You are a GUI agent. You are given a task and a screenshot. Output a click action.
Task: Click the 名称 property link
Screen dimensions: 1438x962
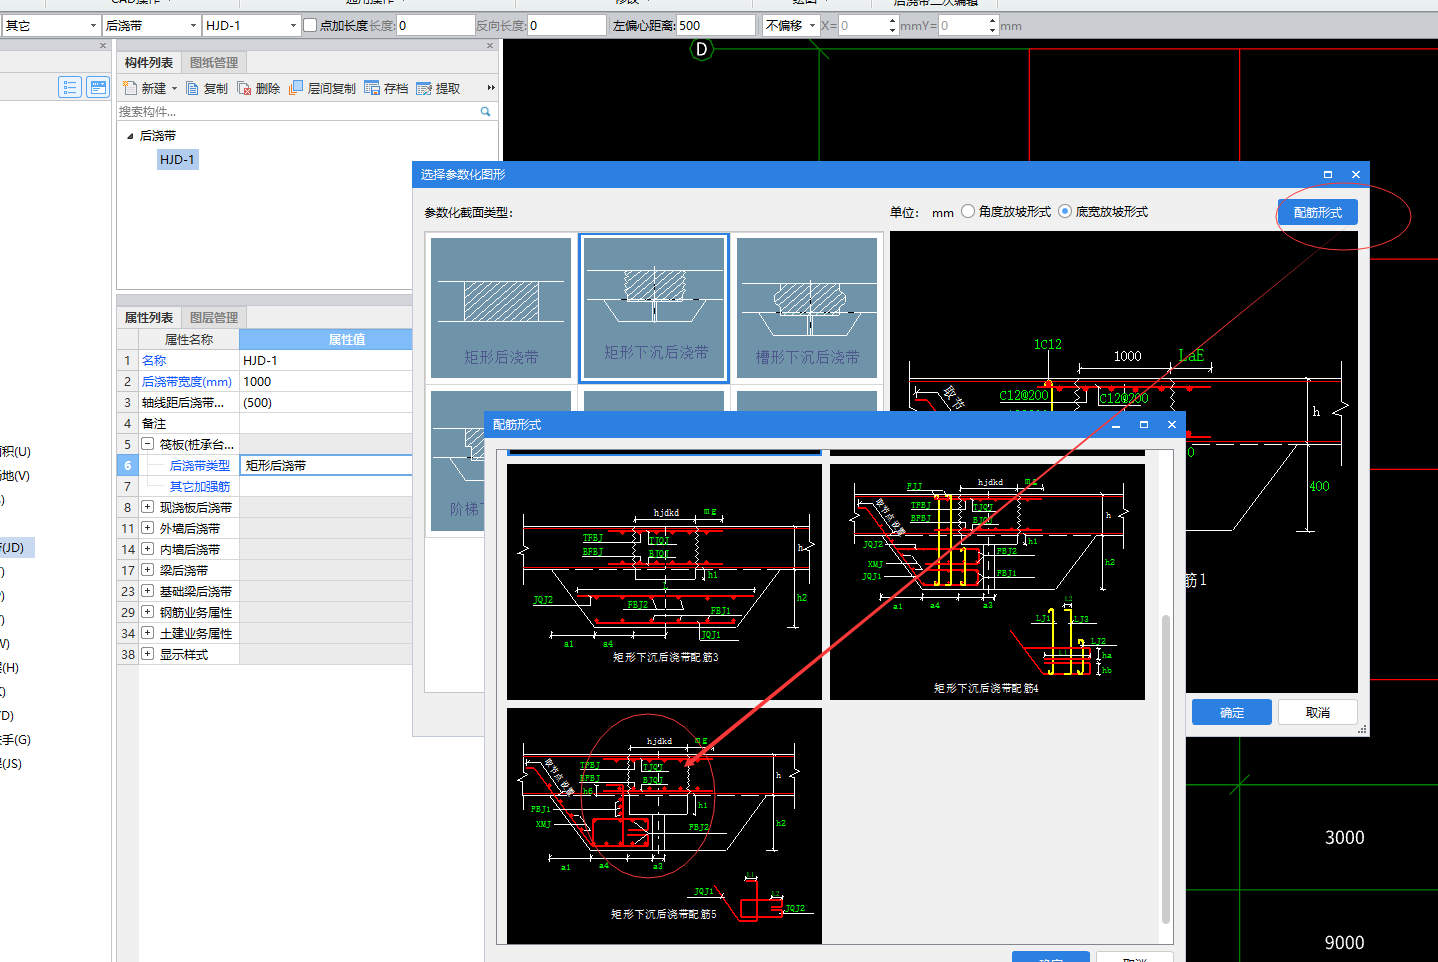154,360
